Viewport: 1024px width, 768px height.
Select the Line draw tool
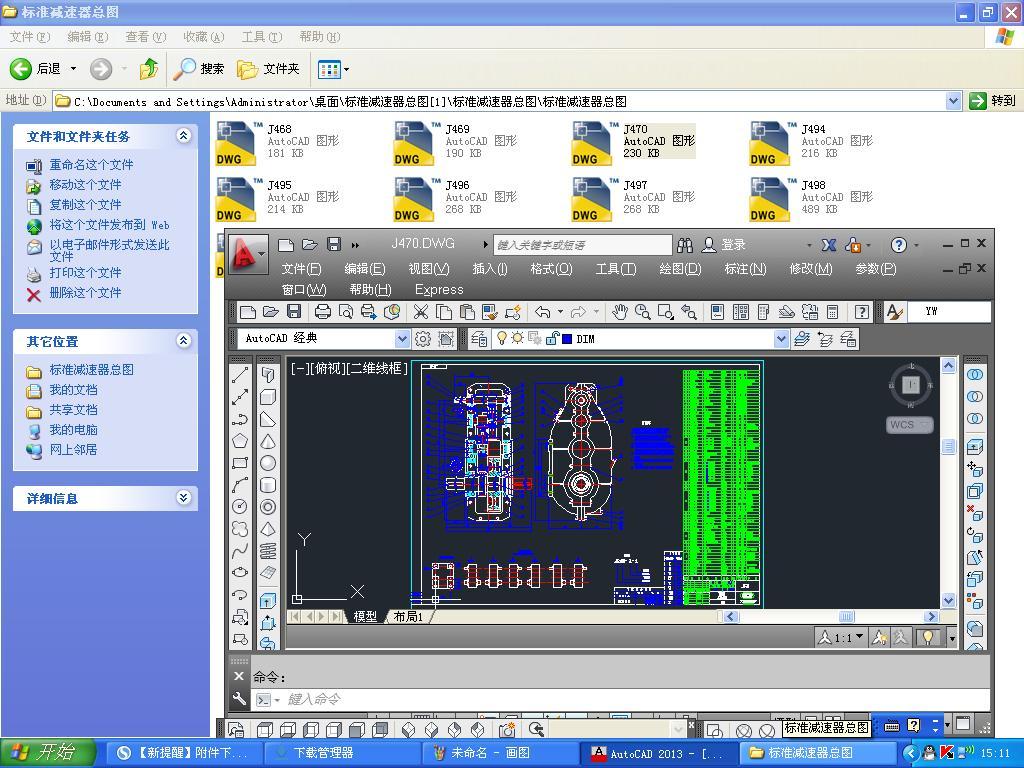pos(240,375)
